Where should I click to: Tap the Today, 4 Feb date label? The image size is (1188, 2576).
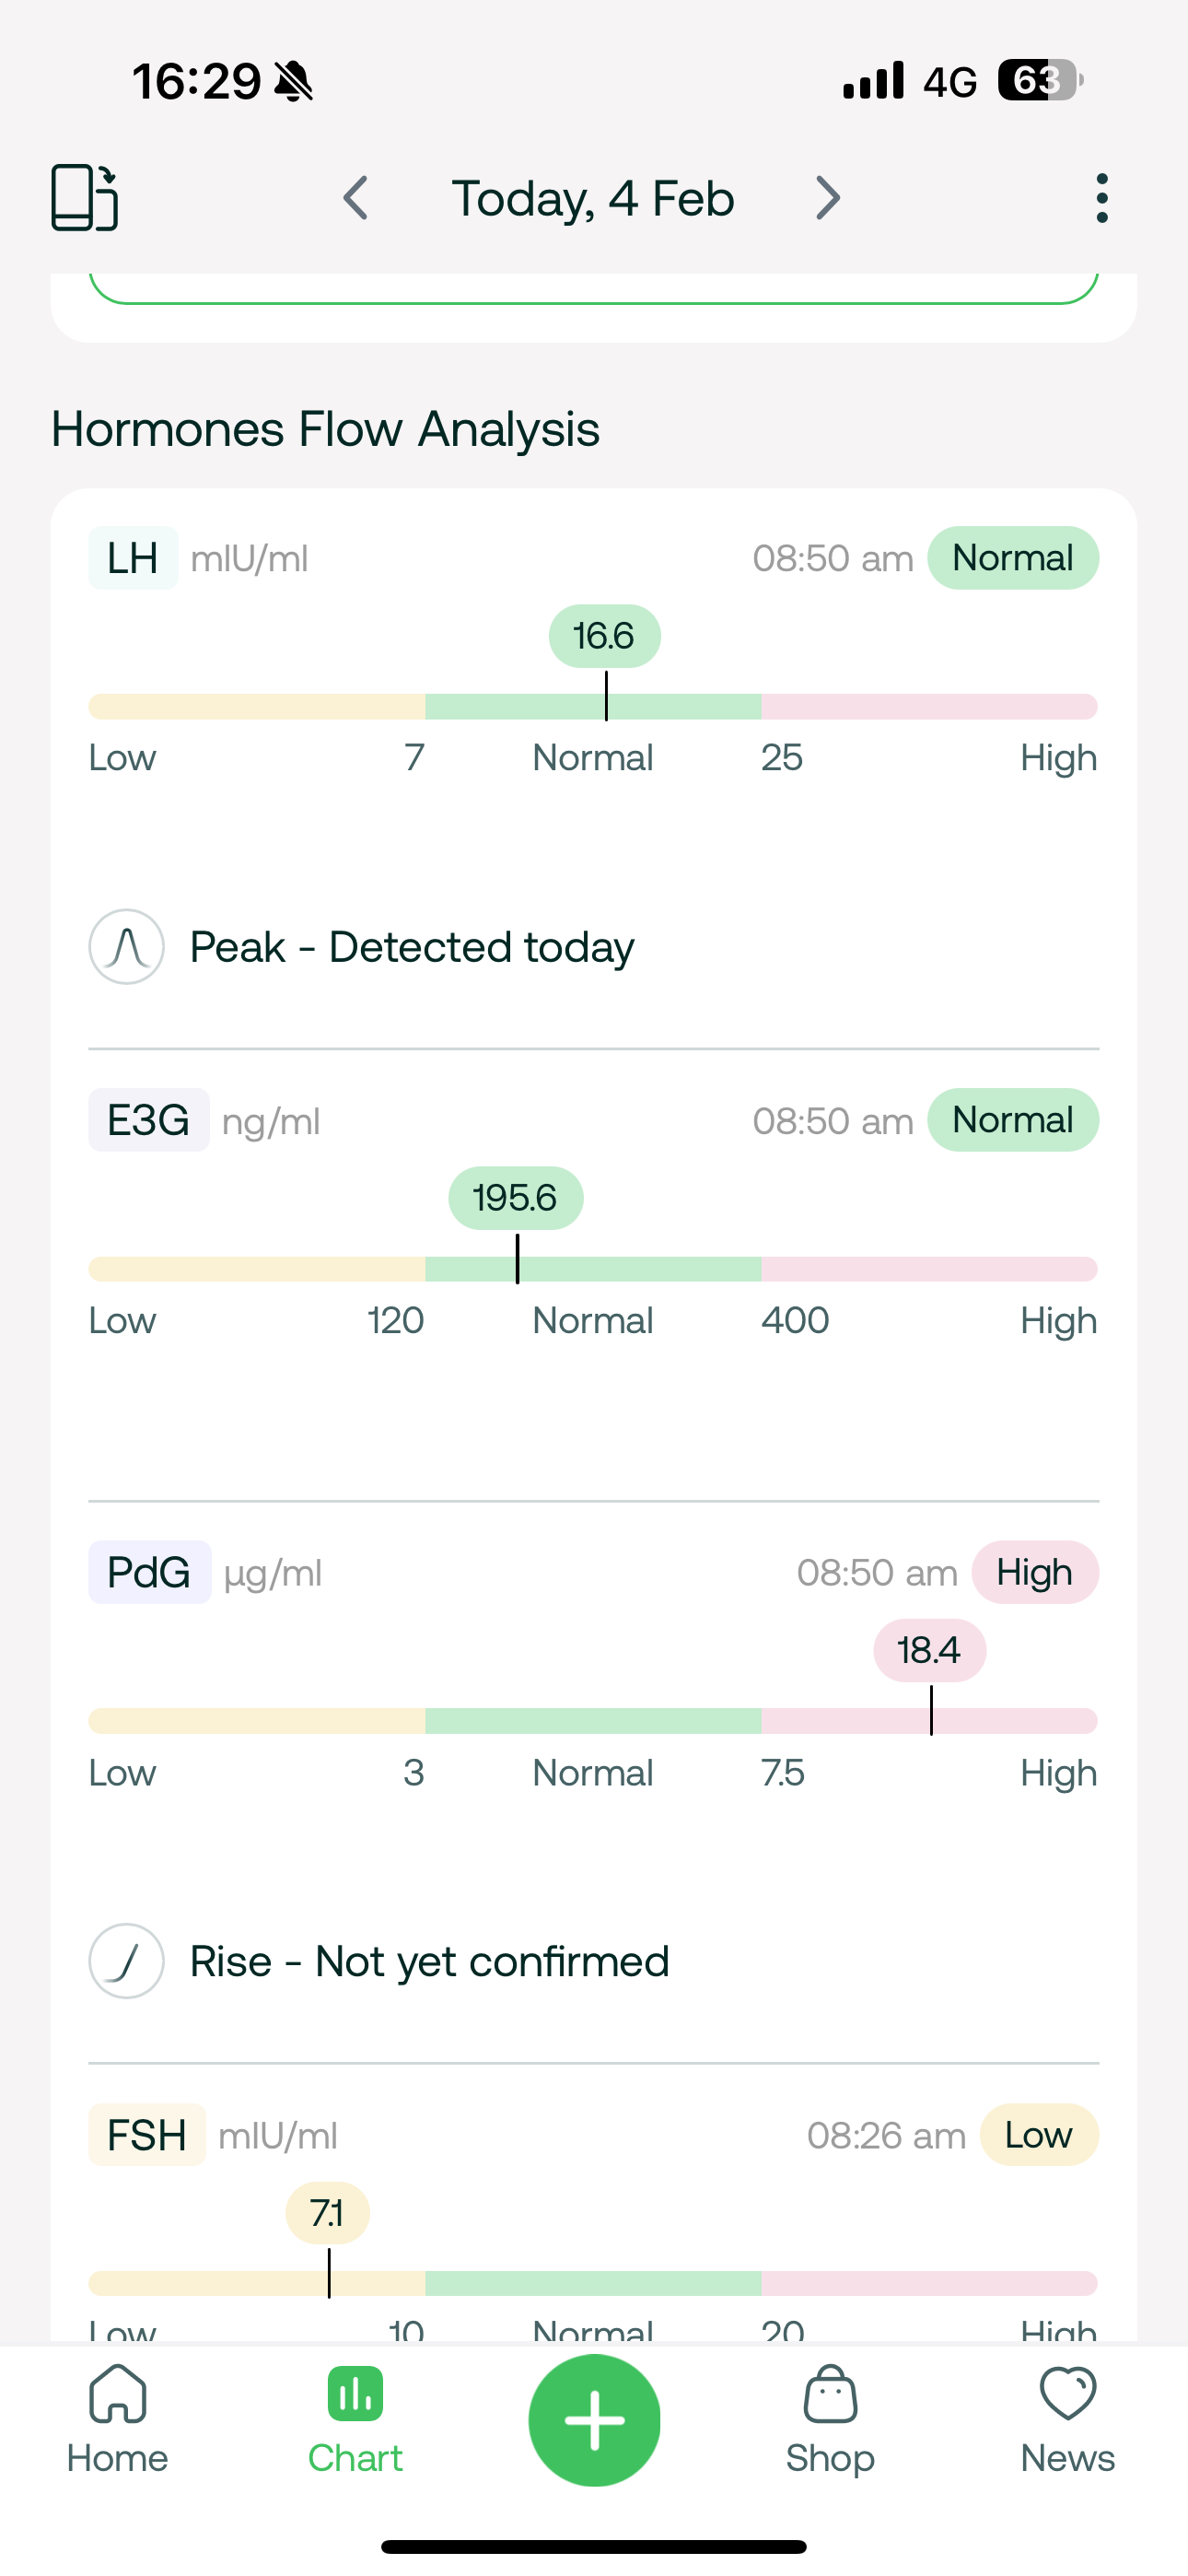coord(593,198)
